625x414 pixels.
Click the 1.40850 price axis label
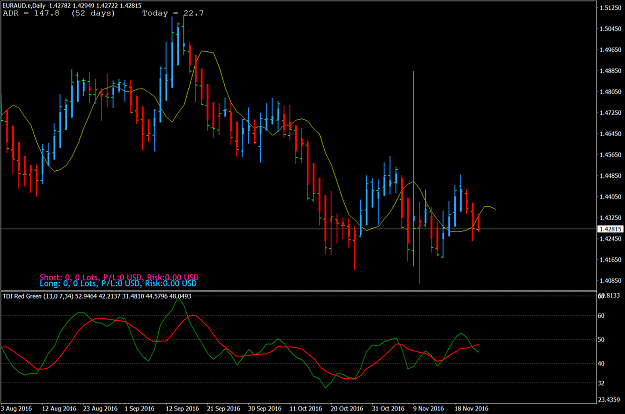pos(610,281)
